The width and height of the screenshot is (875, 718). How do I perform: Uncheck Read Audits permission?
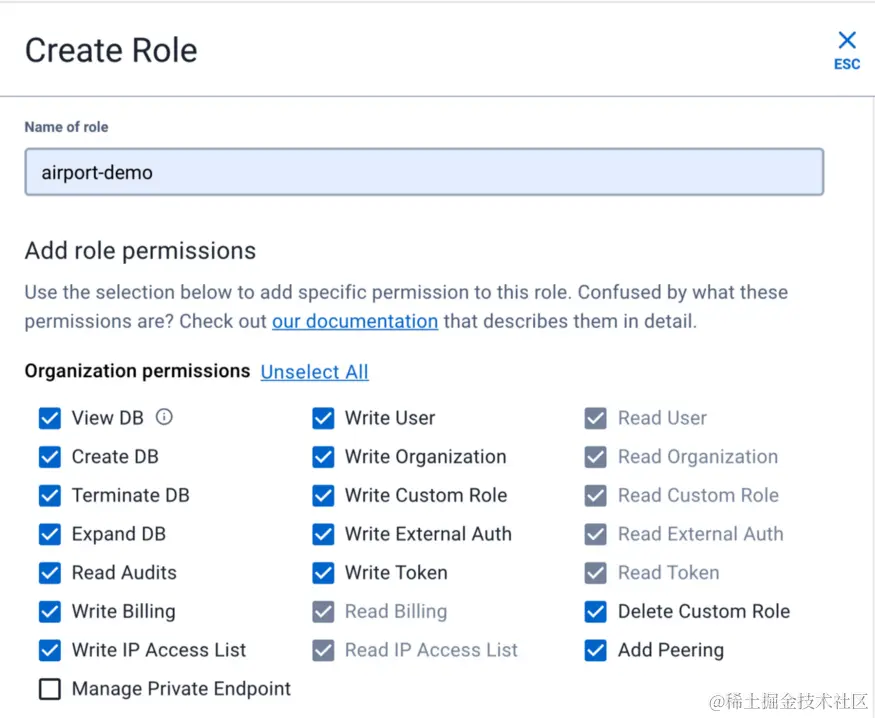(x=50, y=573)
